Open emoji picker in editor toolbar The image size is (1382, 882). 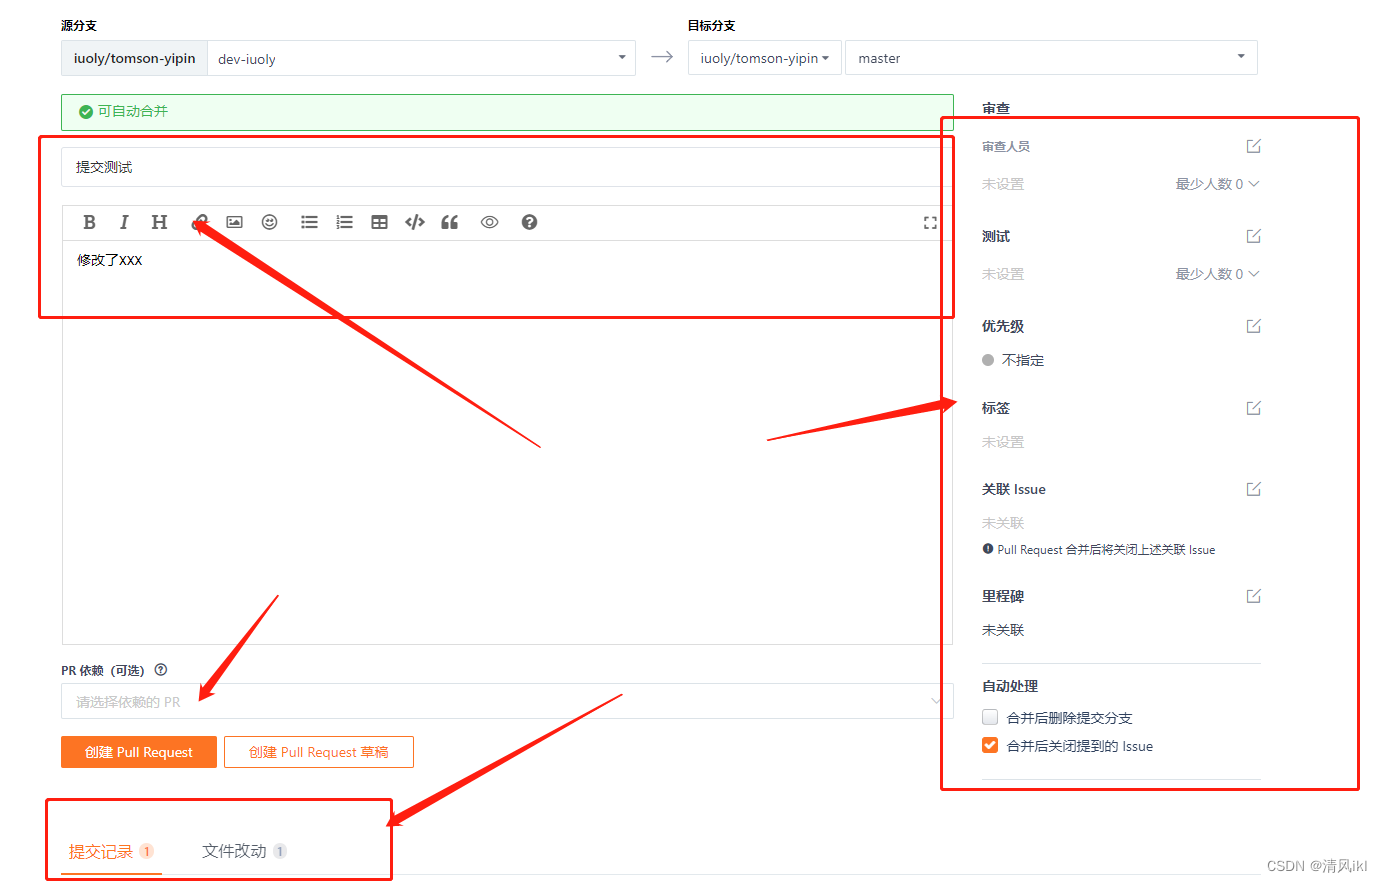tap(269, 222)
